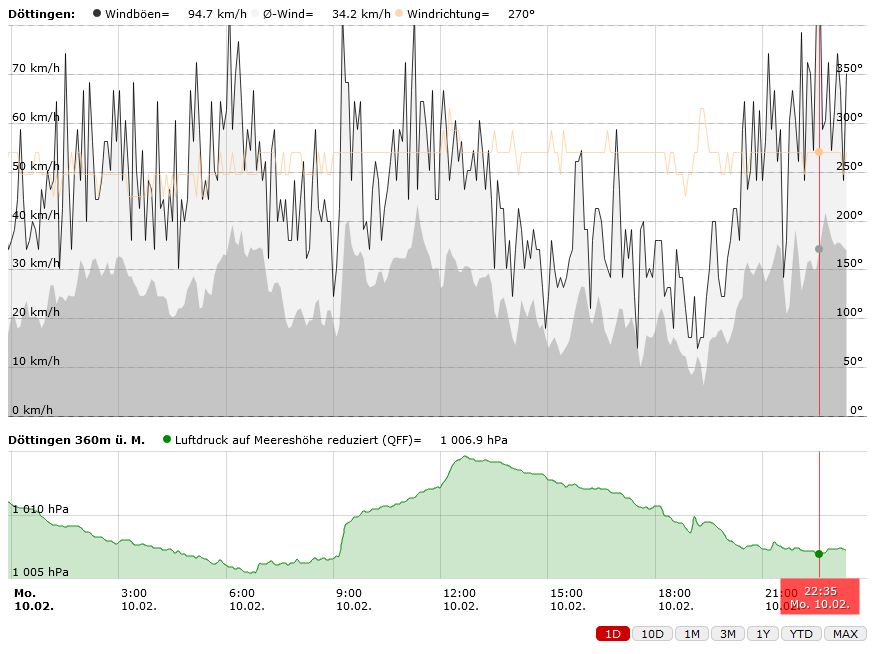The image size is (872, 654).
Task: Click the 18:00 time axis label
Action: click(675, 599)
